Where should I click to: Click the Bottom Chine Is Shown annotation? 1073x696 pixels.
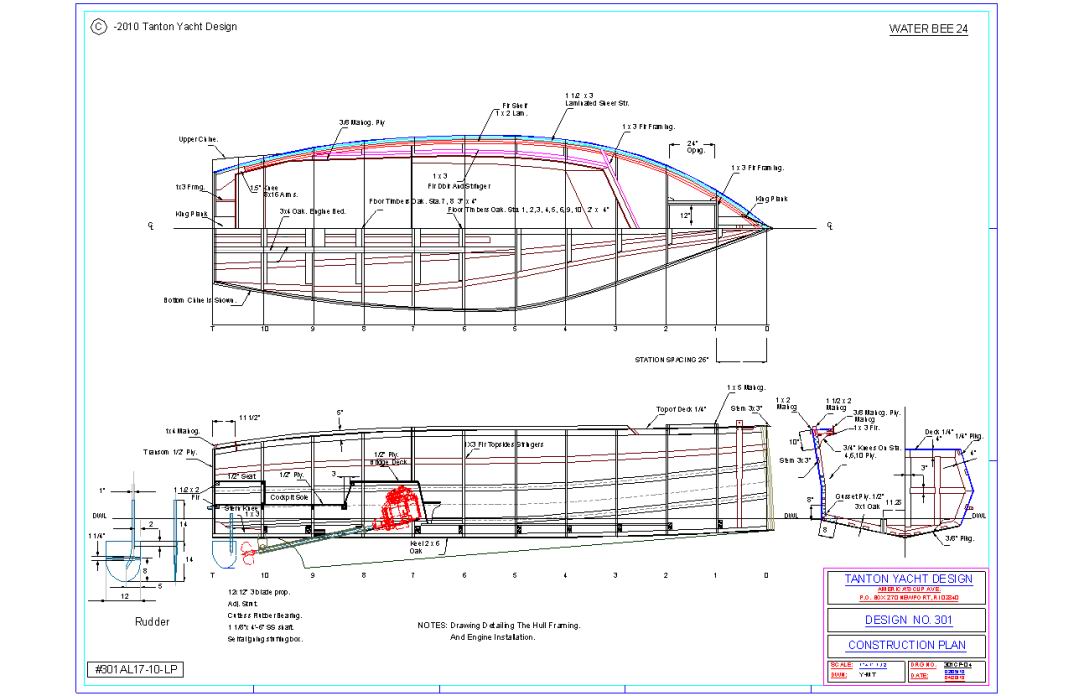200,300
